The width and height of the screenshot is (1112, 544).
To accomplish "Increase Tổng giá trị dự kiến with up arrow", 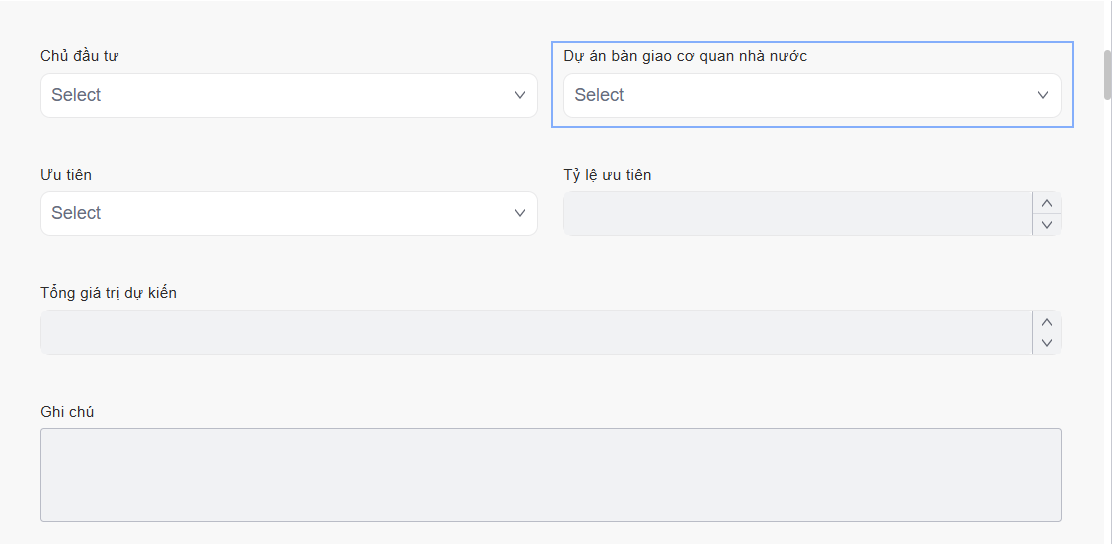I will click(1047, 322).
